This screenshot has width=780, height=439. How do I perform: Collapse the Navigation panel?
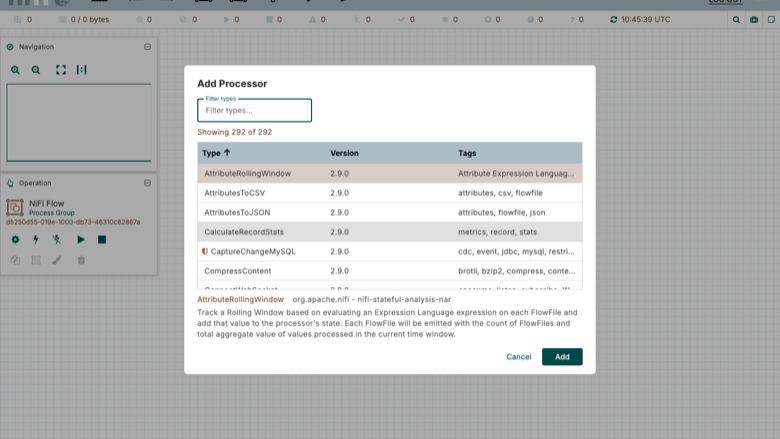(x=147, y=47)
